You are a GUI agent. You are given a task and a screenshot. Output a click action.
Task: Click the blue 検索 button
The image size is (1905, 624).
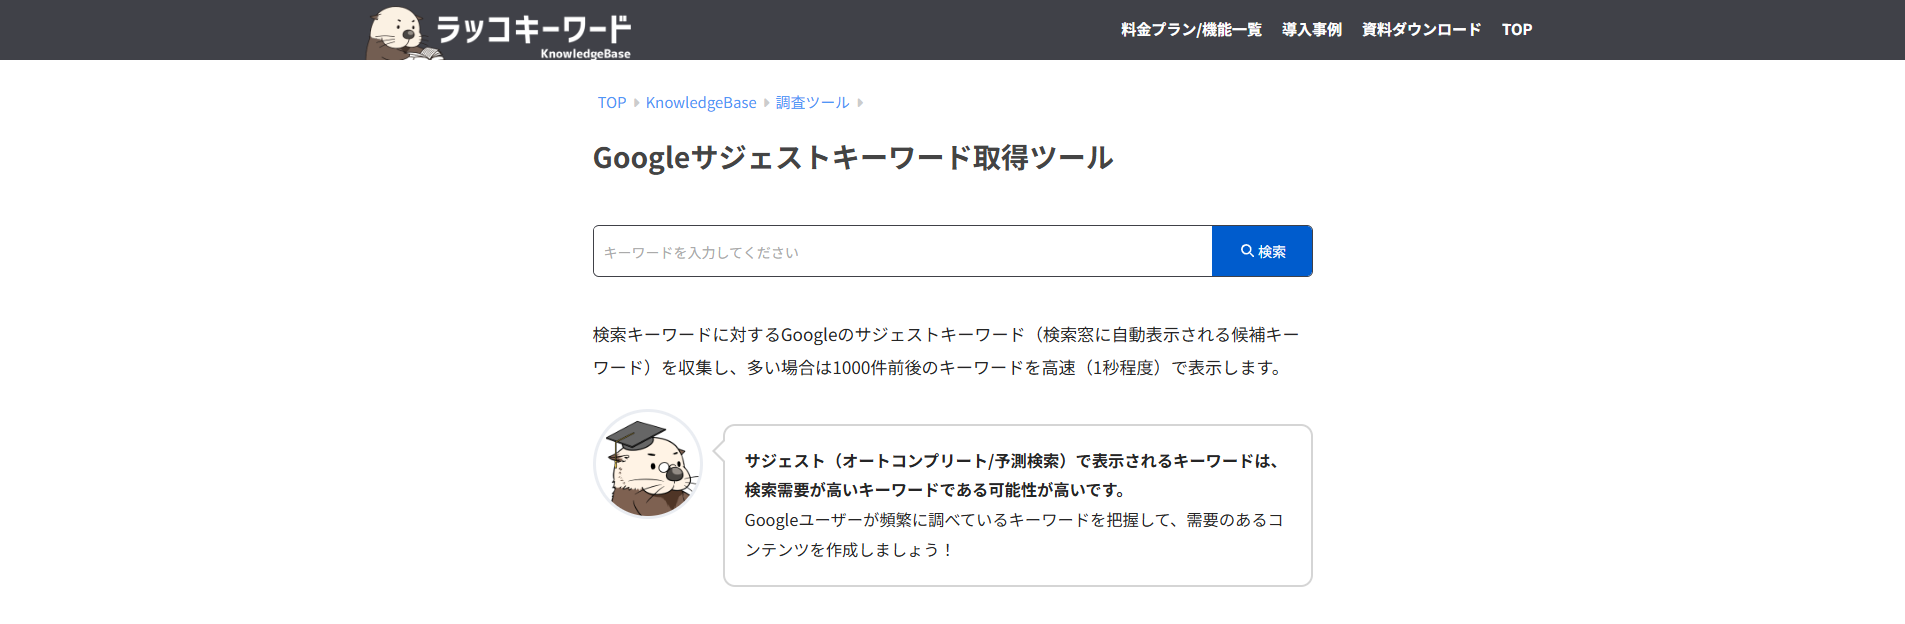point(1262,251)
